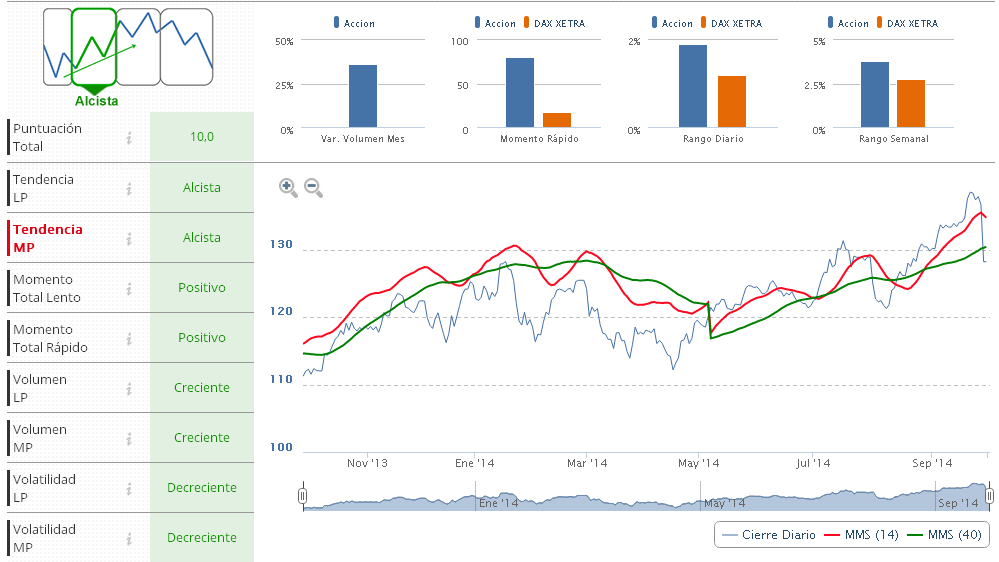Click the right handle of range navigator
The width and height of the screenshot is (999, 562).
tap(989, 496)
